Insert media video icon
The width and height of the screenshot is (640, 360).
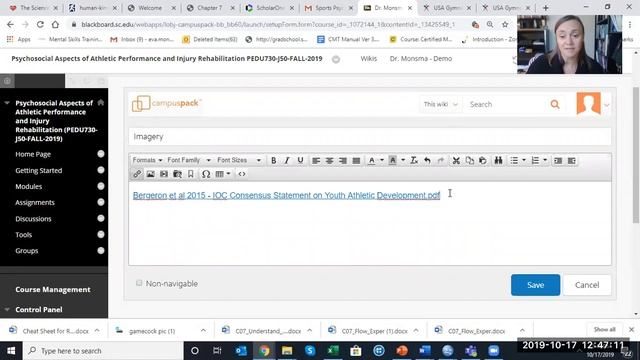click(x=164, y=174)
